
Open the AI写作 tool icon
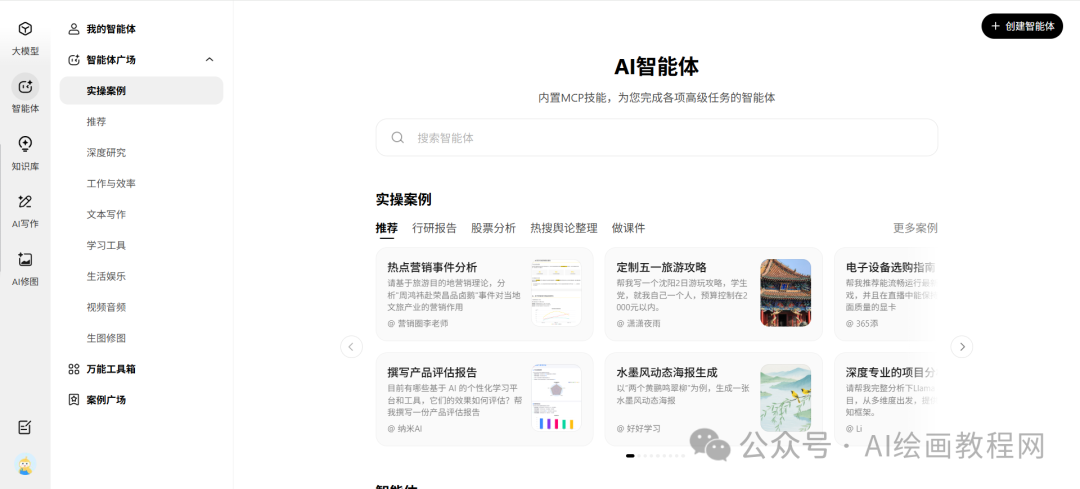[x=25, y=202]
